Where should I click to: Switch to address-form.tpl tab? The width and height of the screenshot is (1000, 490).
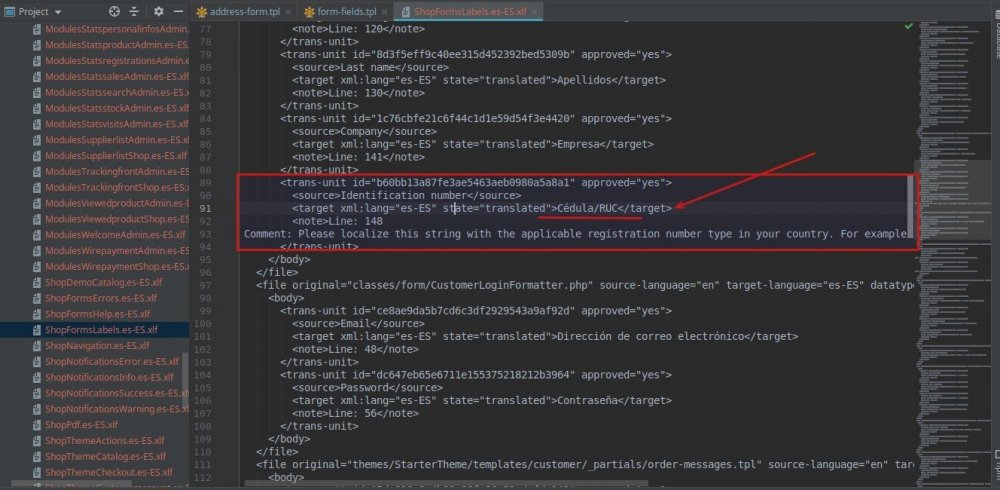click(x=245, y=11)
